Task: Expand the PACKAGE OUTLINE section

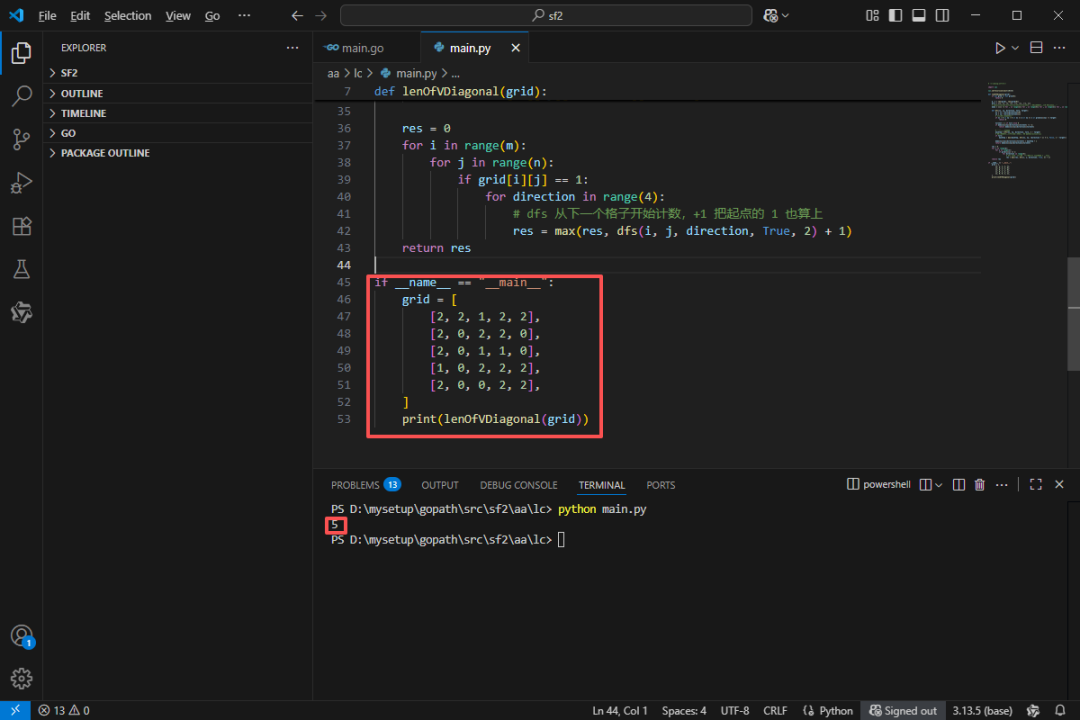Action: tap(105, 153)
